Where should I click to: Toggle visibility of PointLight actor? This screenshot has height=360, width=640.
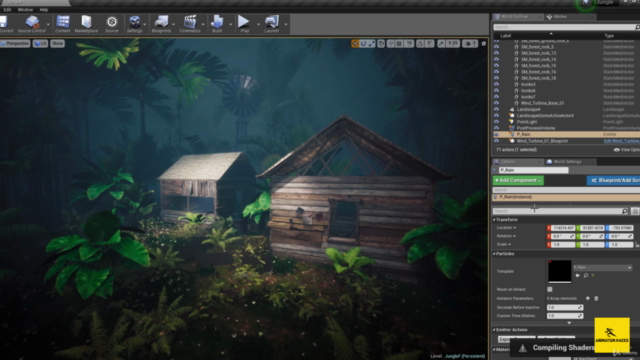tap(496, 122)
